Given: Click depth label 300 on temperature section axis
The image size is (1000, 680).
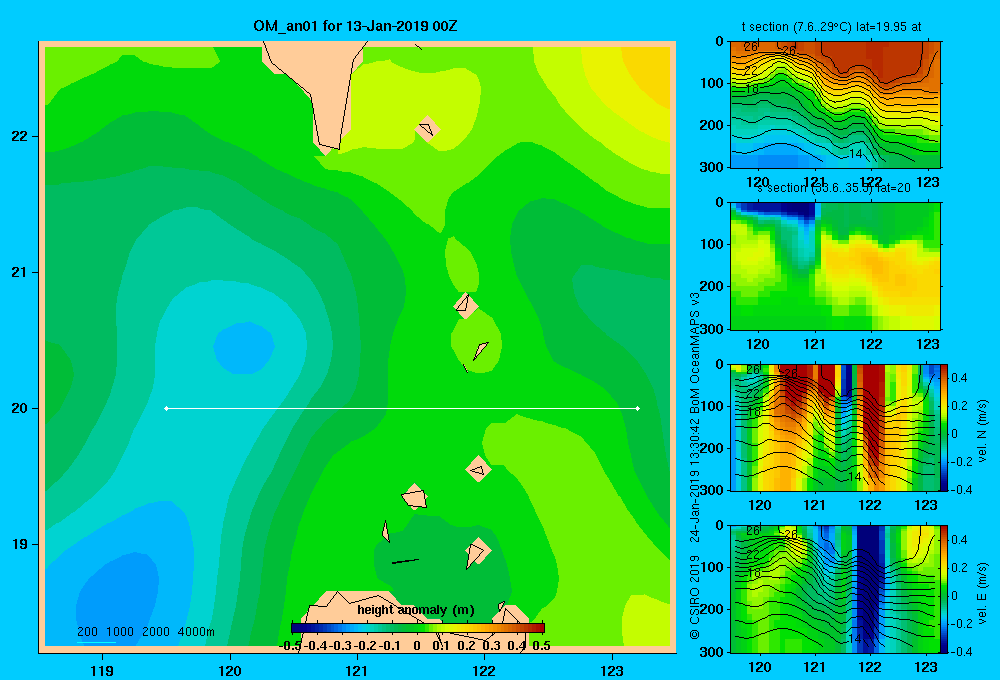Looking at the screenshot, I should (713, 167).
